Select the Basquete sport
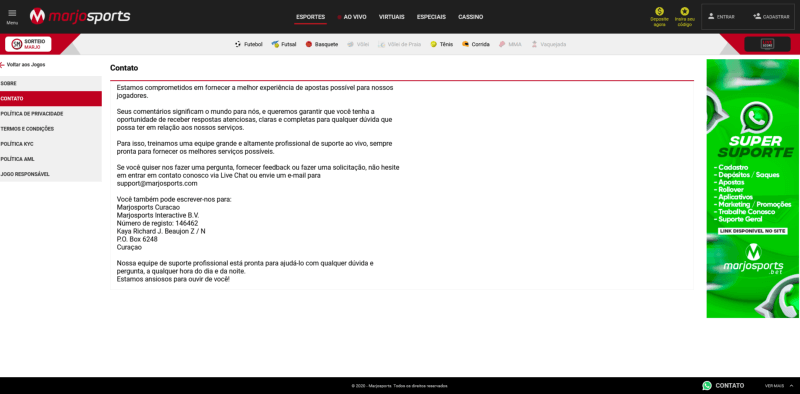Image resolution: width=800 pixels, height=394 pixels. point(321,44)
